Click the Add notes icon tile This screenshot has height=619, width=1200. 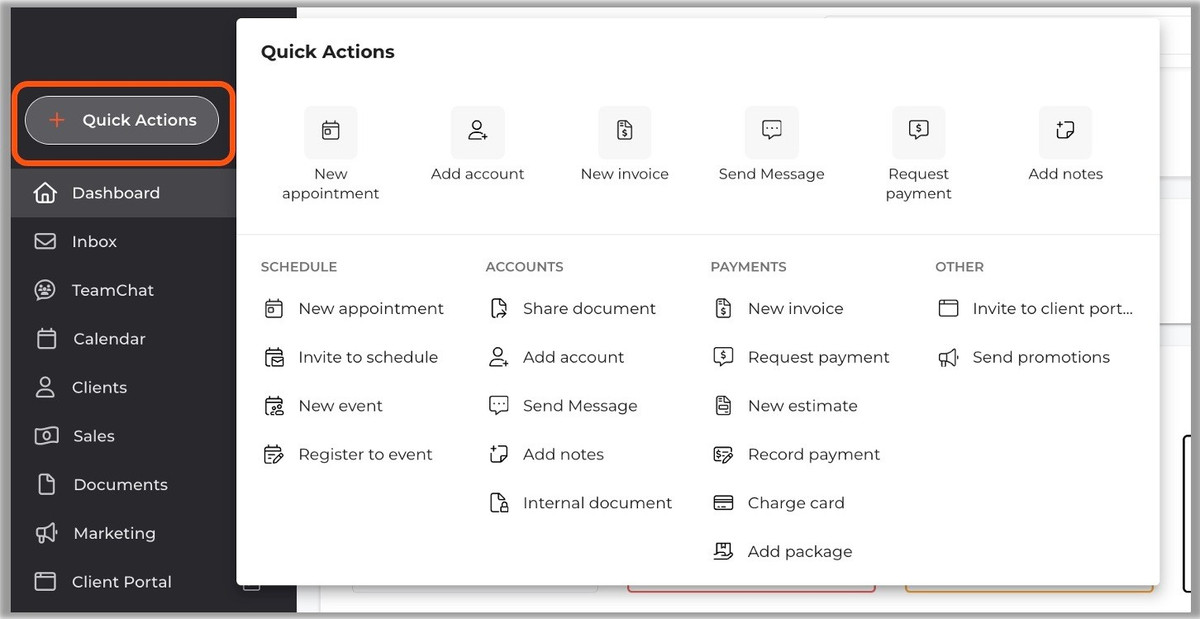click(x=1065, y=131)
